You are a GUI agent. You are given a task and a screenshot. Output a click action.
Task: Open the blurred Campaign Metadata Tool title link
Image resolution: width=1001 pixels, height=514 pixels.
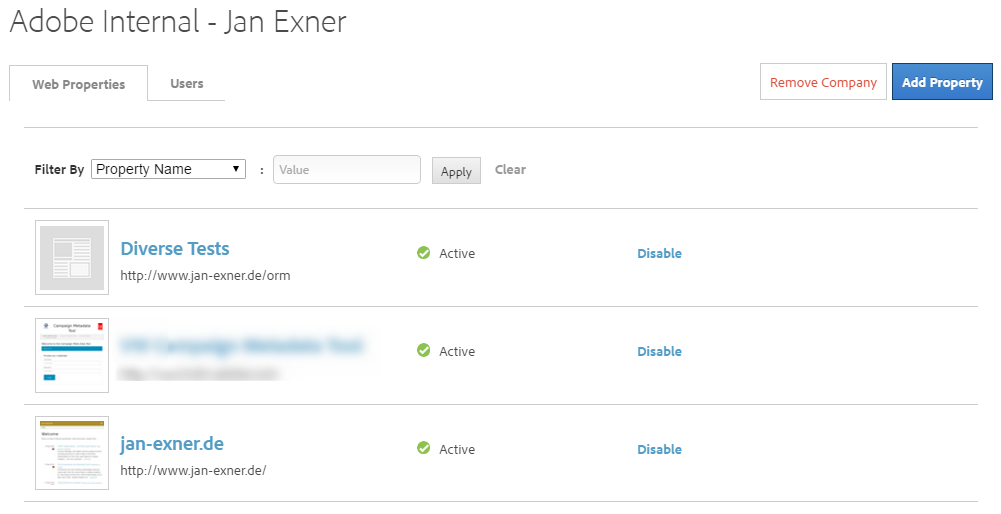tap(242, 347)
